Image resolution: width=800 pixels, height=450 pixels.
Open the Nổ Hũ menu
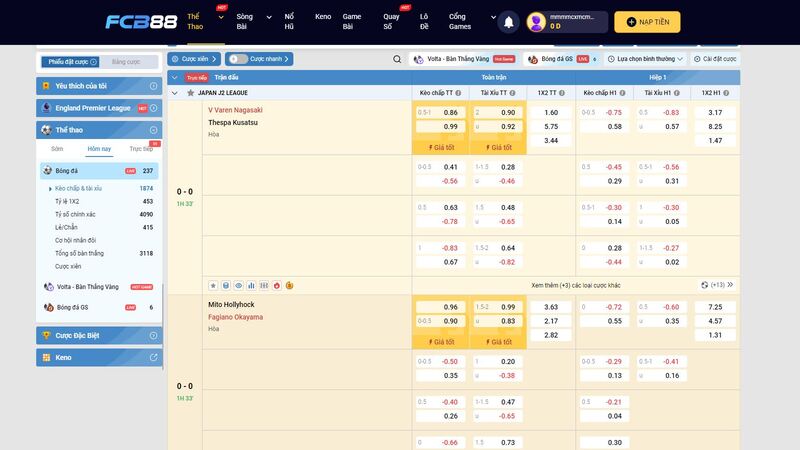pos(289,21)
